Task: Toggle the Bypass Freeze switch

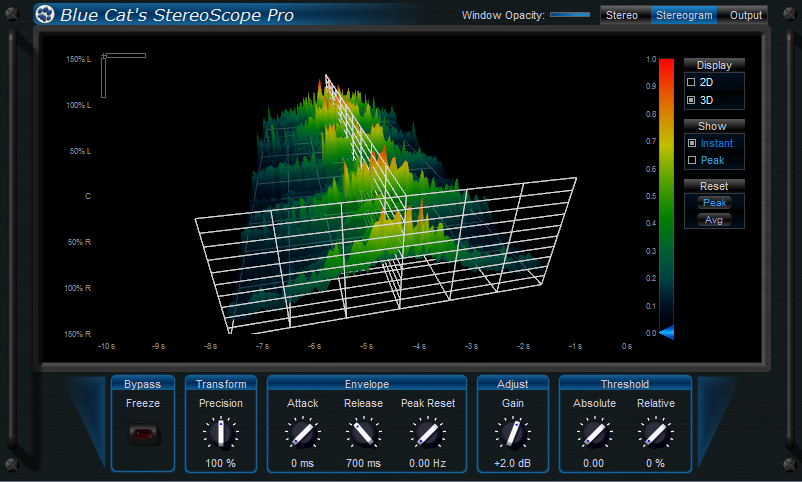Action: [x=142, y=434]
